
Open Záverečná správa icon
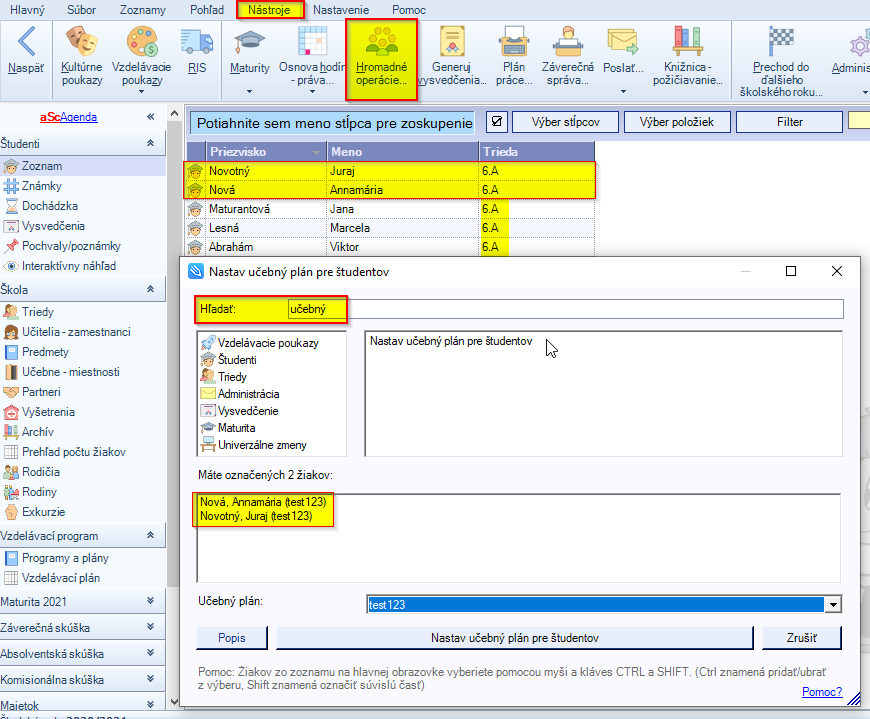(568, 42)
